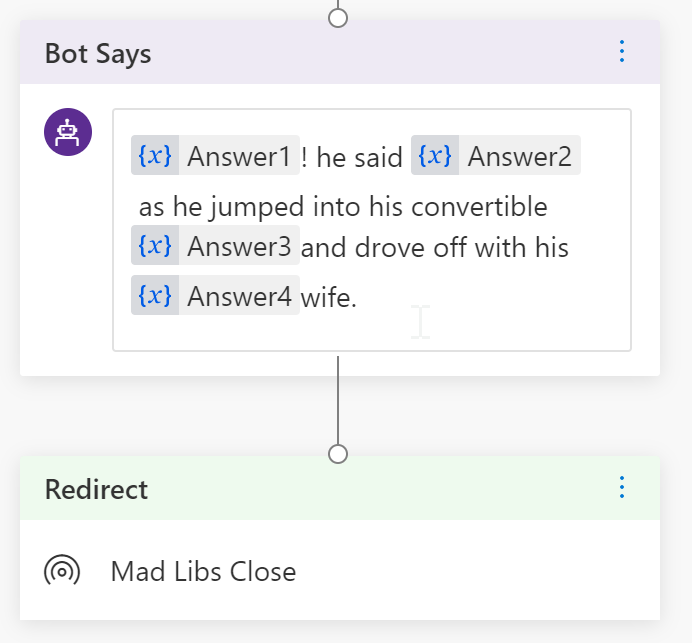Click the Bot Says node title
This screenshot has width=692, height=643.
coord(98,53)
